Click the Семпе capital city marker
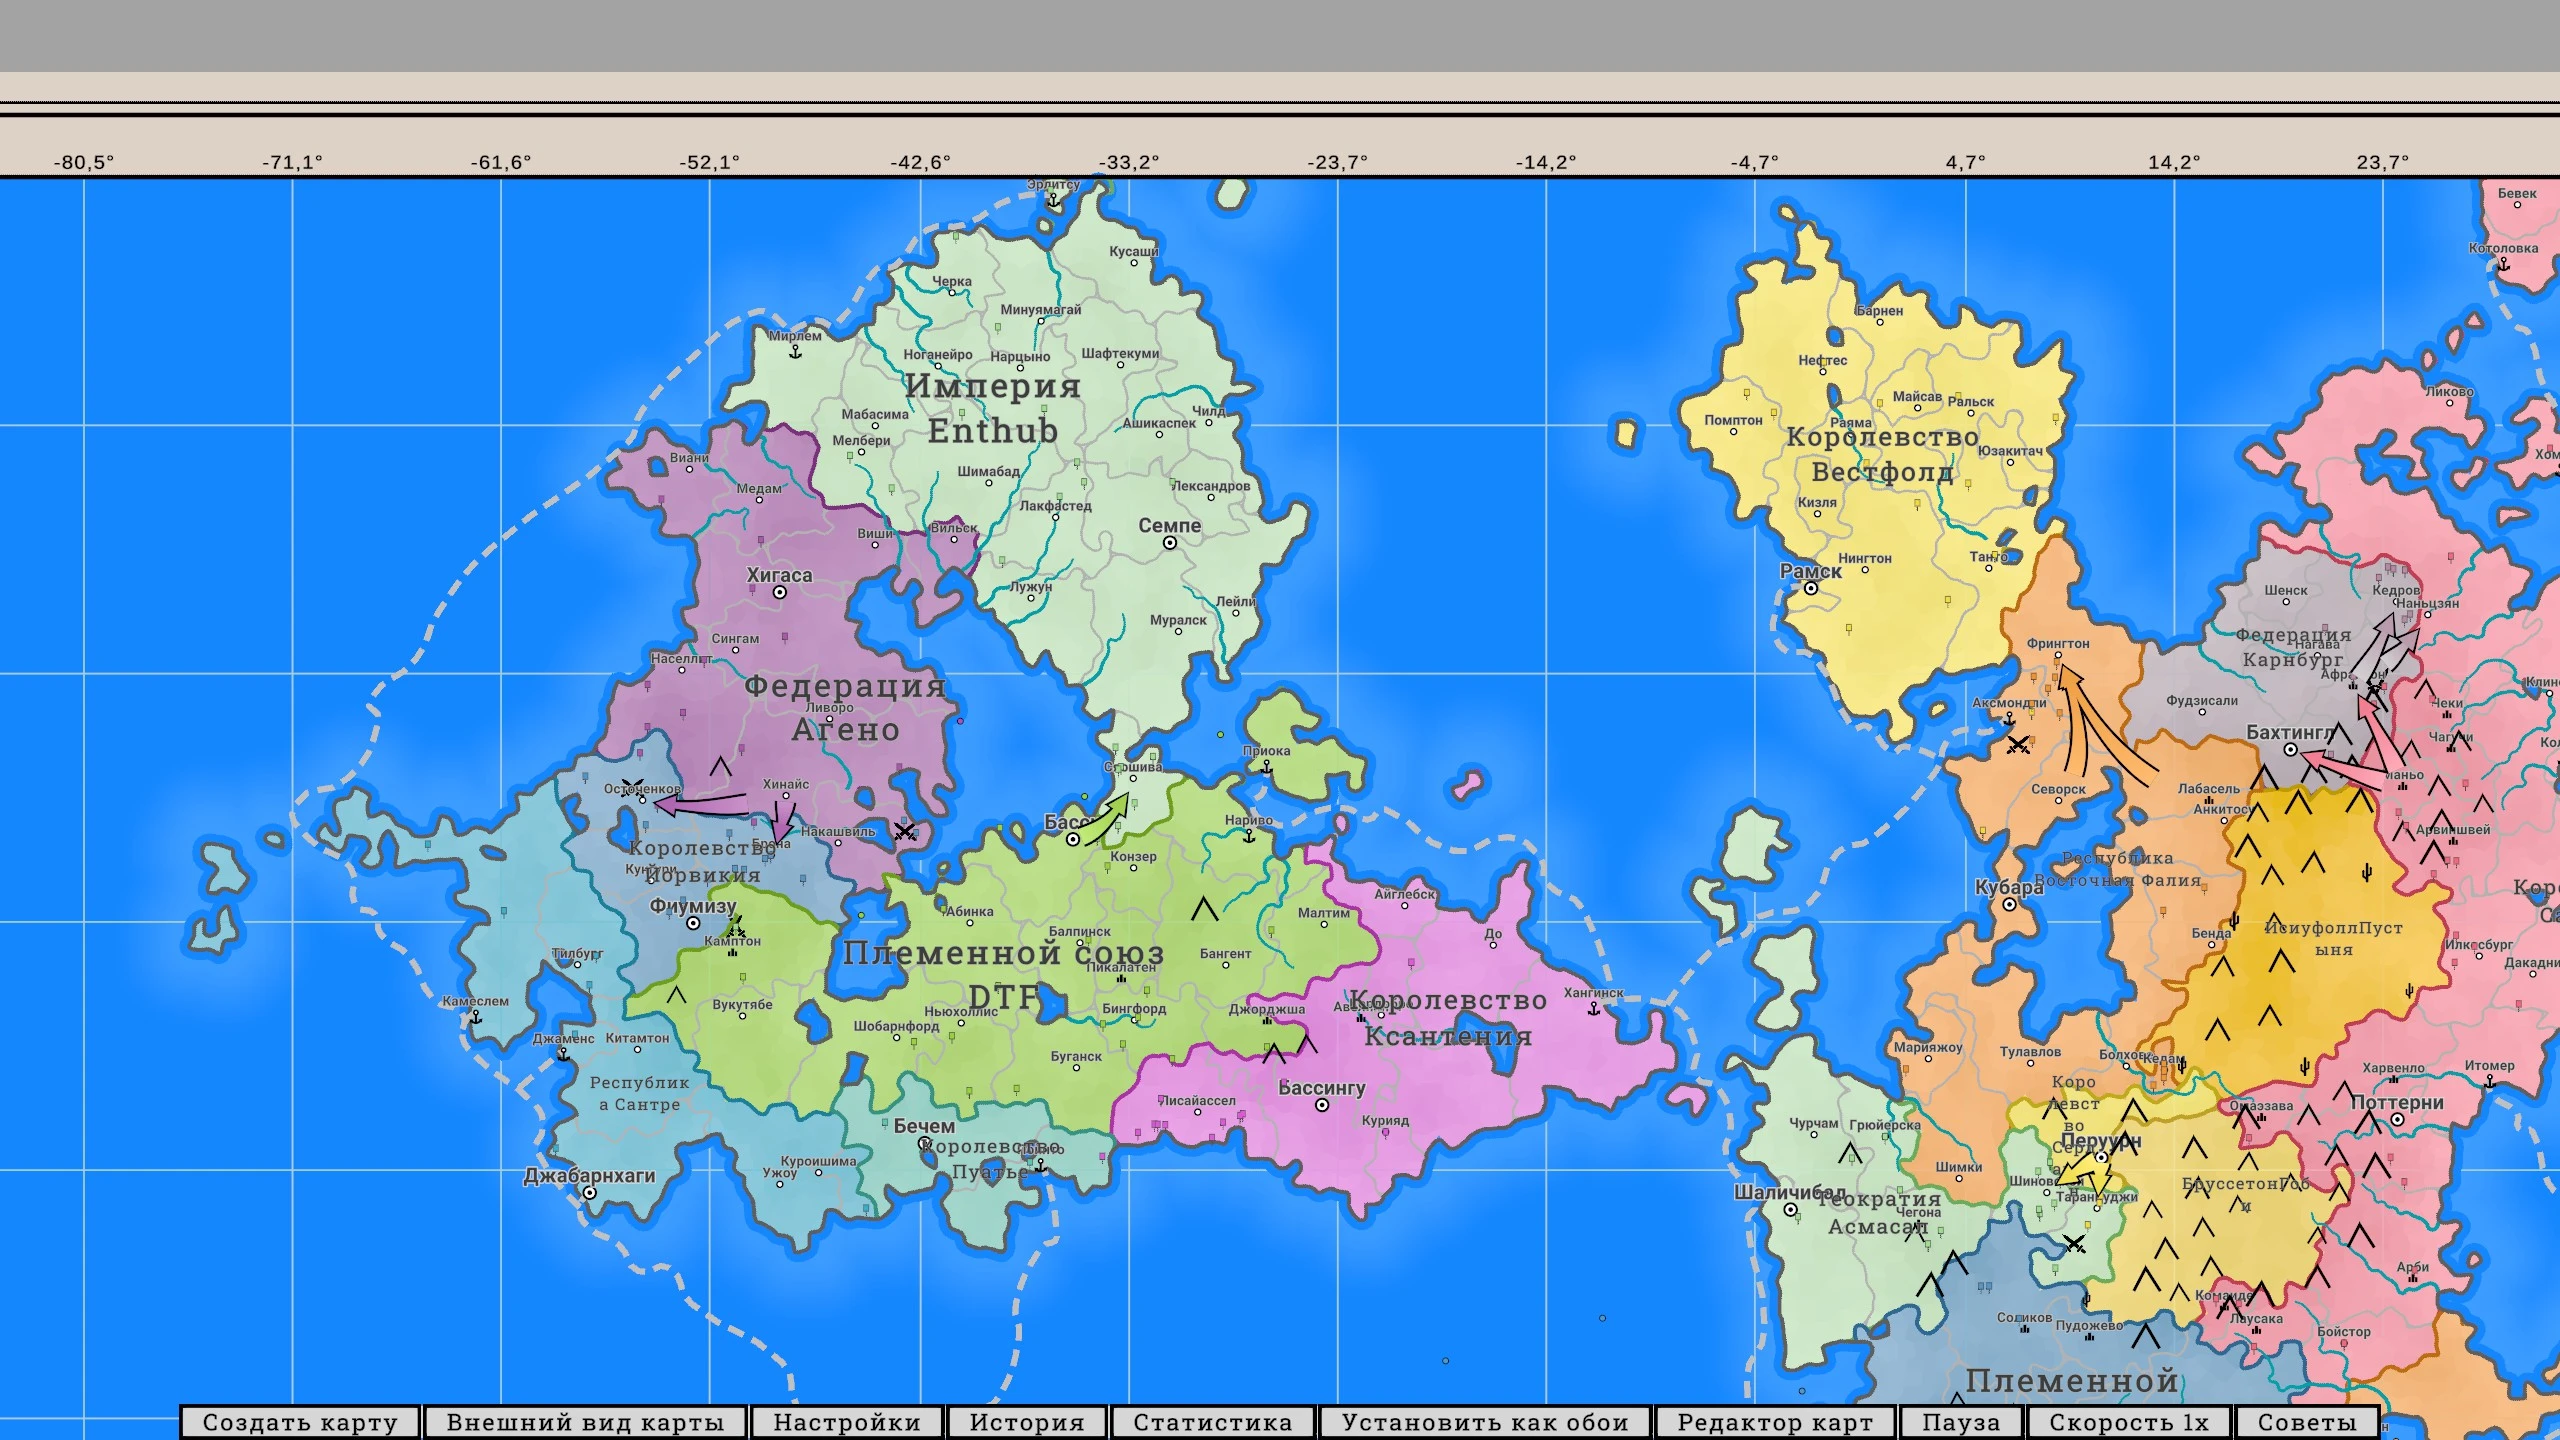Viewport: 2560px width, 1440px height. coord(1169,543)
